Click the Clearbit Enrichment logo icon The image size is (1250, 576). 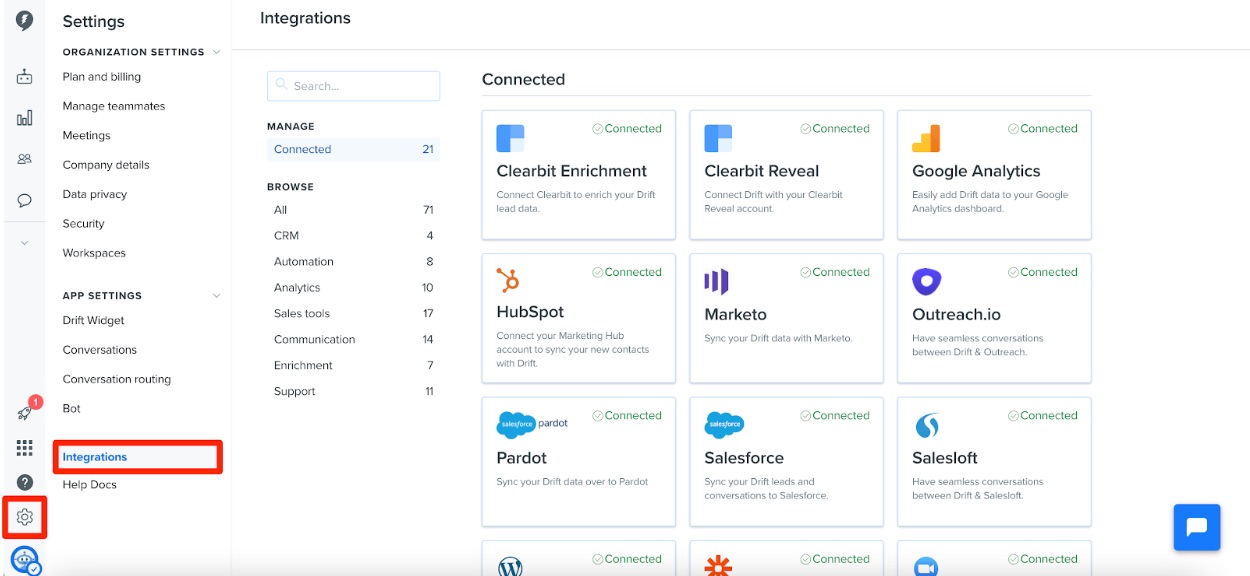[x=510, y=138]
